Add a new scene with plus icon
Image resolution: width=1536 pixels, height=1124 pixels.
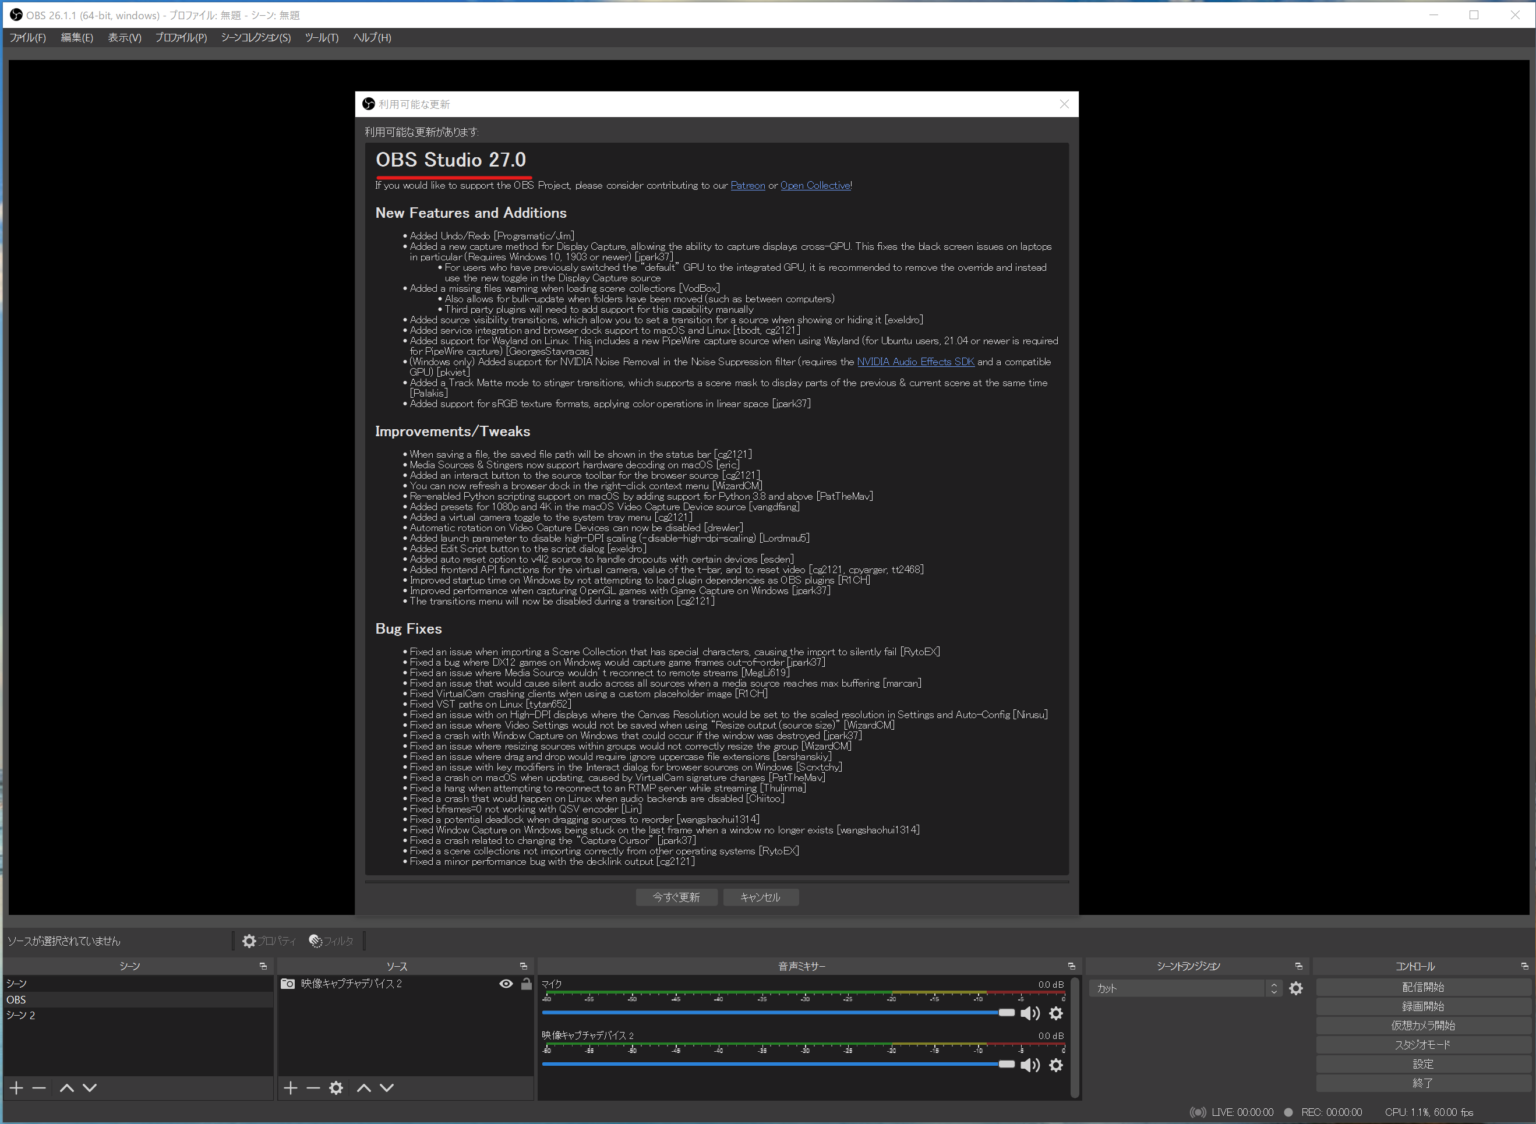(x=16, y=1088)
